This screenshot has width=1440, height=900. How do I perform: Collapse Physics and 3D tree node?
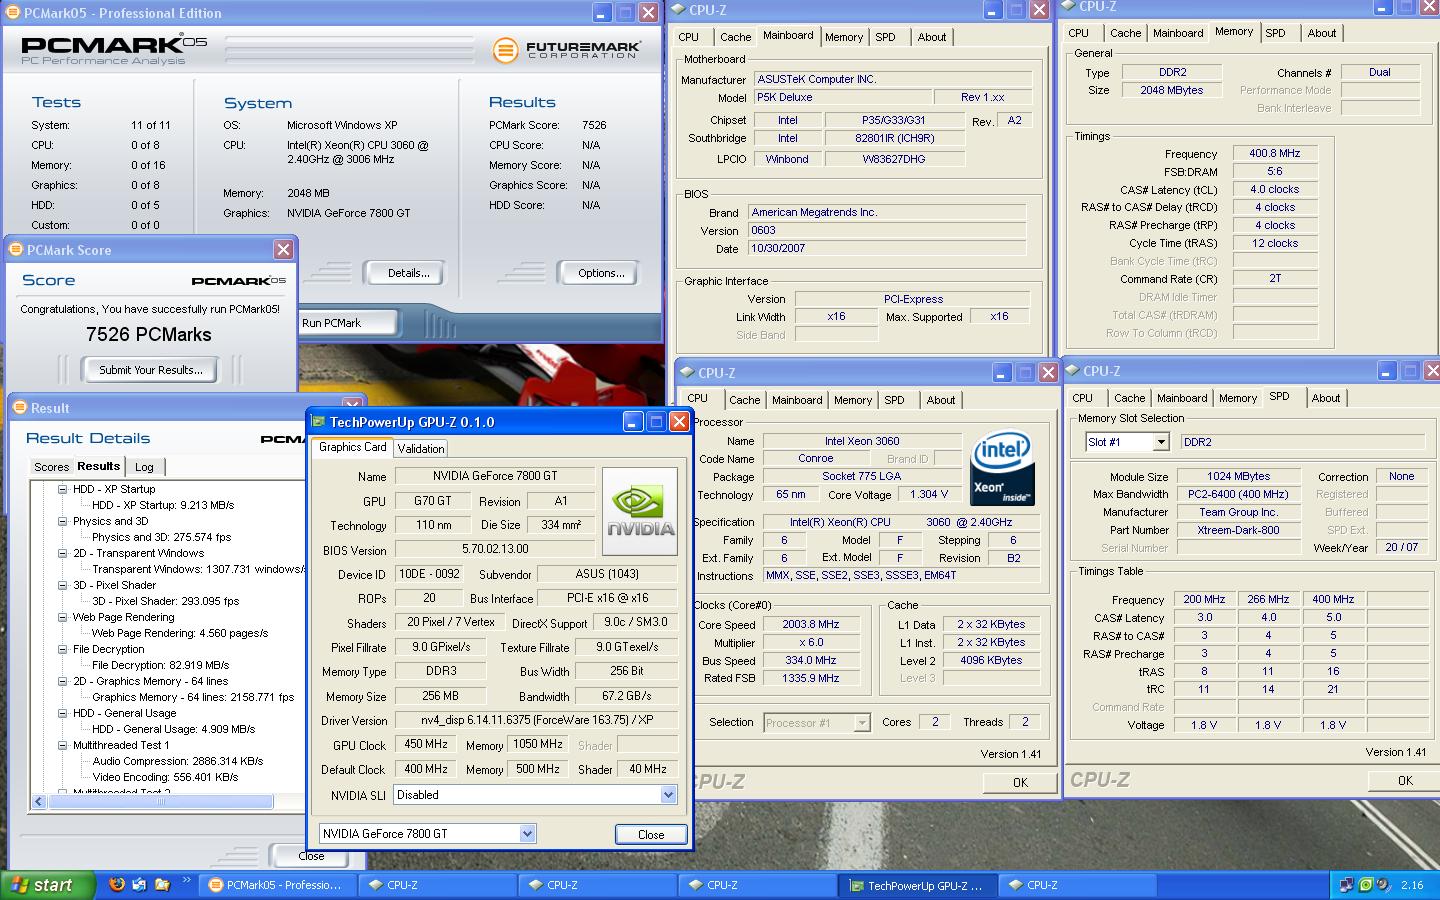[x=62, y=521]
